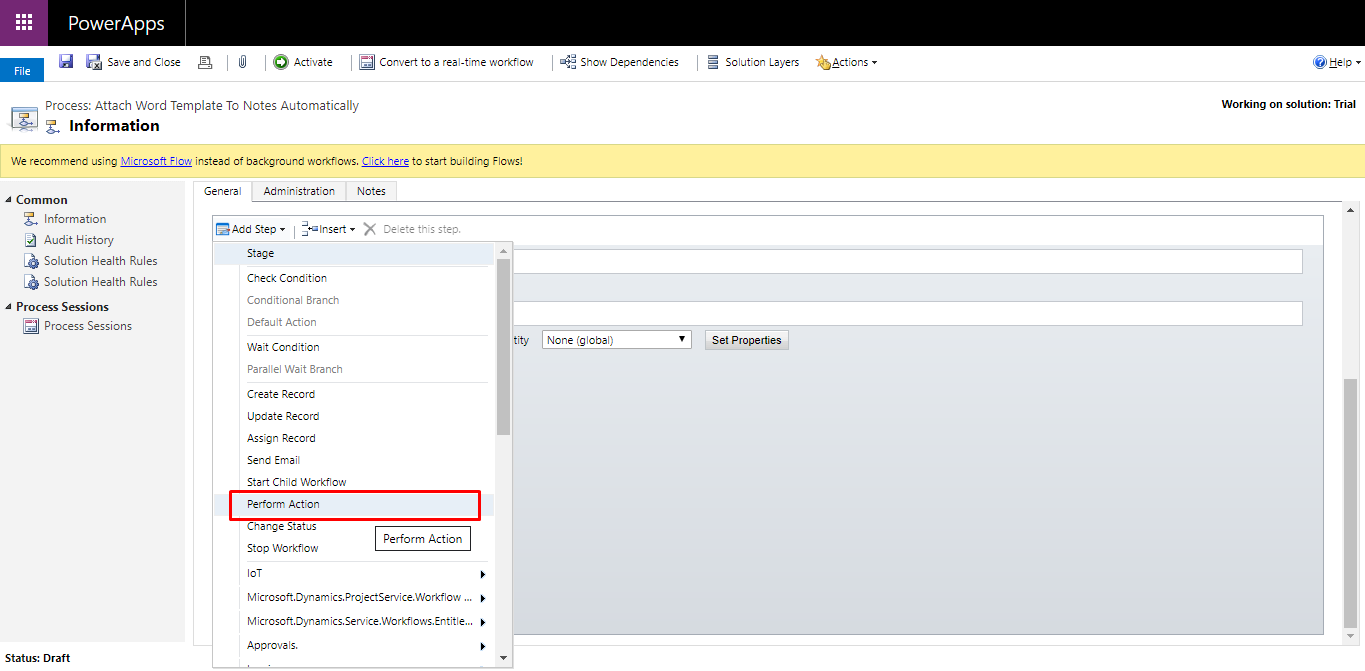Click the step menu scrollbar down arrow
Viewport: 1365px width, 671px height.
[x=503, y=659]
